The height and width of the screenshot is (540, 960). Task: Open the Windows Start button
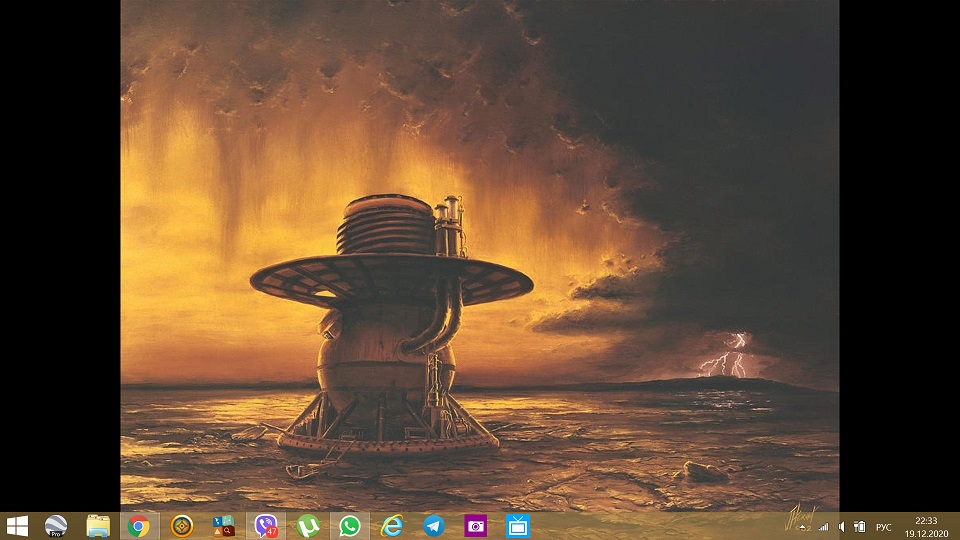tap(17, 526)
